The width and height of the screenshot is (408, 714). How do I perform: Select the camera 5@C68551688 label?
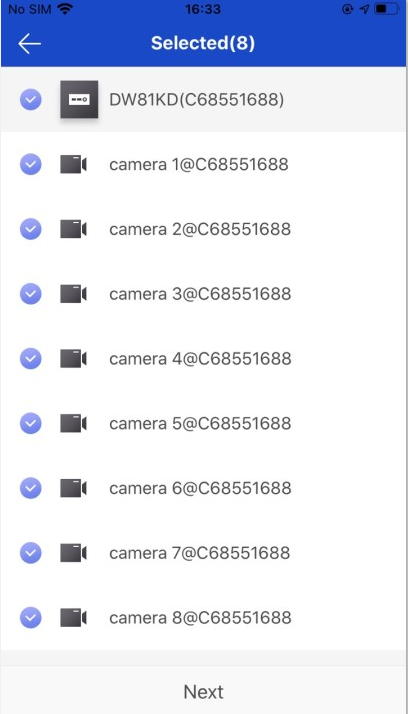click(x=200, y=423)
